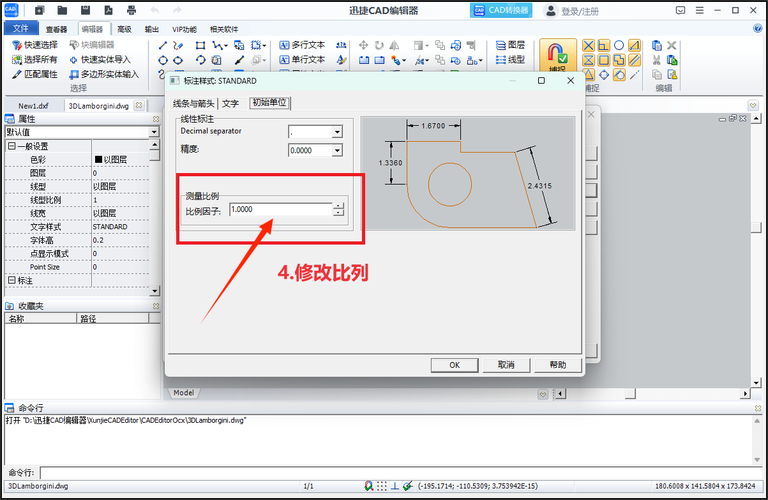768x500 pixels.
Task: Close the 3DLamborgini.dwg document tab
Action: (139, 105)
